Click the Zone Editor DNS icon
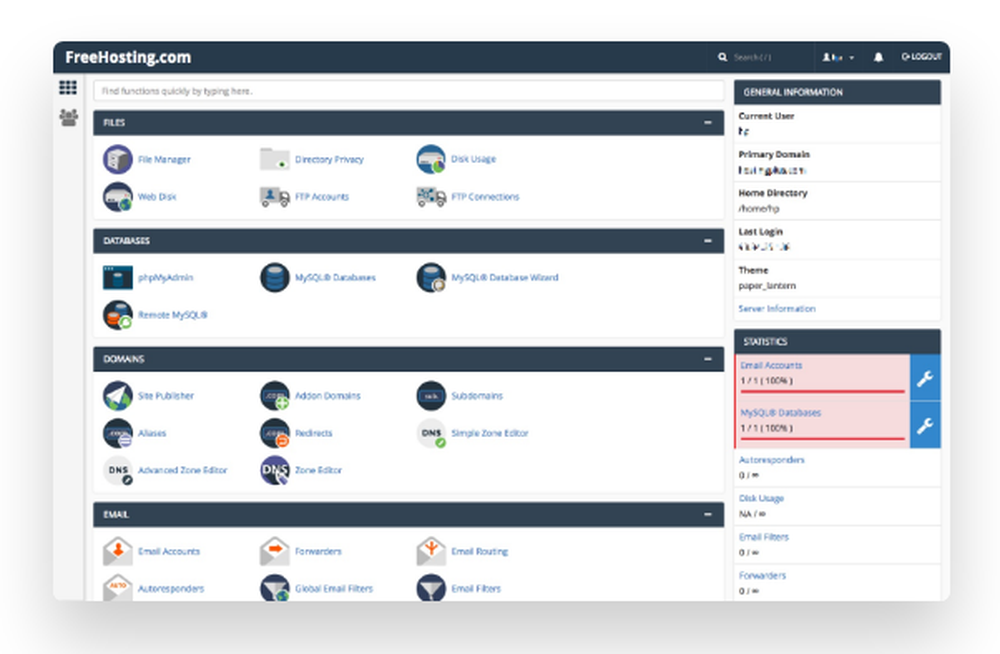Viewport: 1000px width, 654px height. coord(274,470)
